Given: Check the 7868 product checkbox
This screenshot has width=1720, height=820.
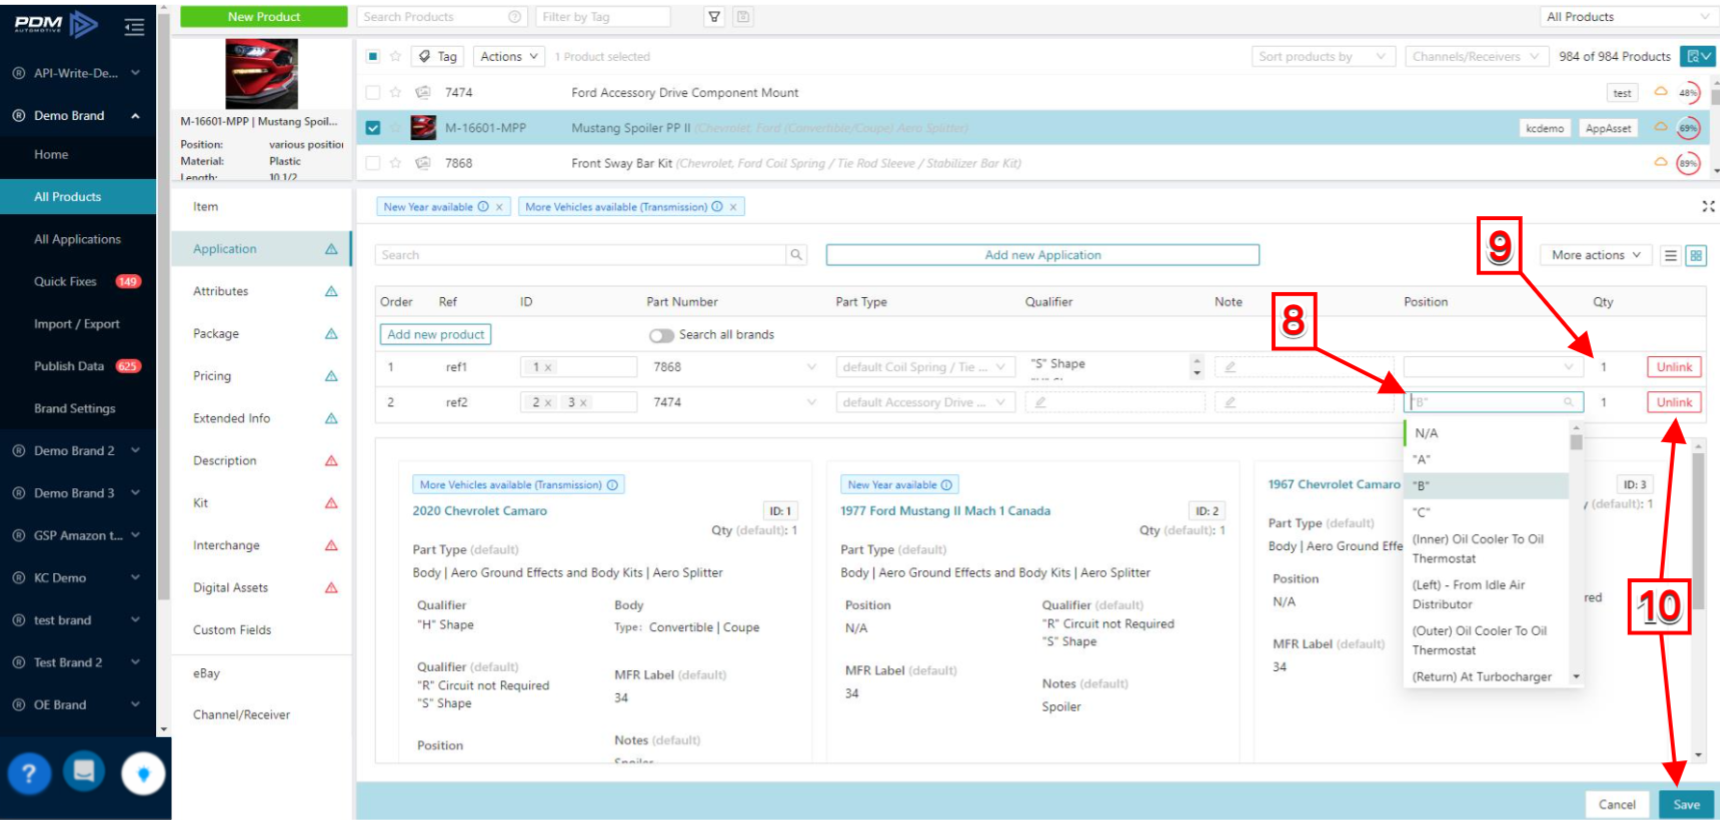Looking at the screenshot, I should tap(373, 163).
